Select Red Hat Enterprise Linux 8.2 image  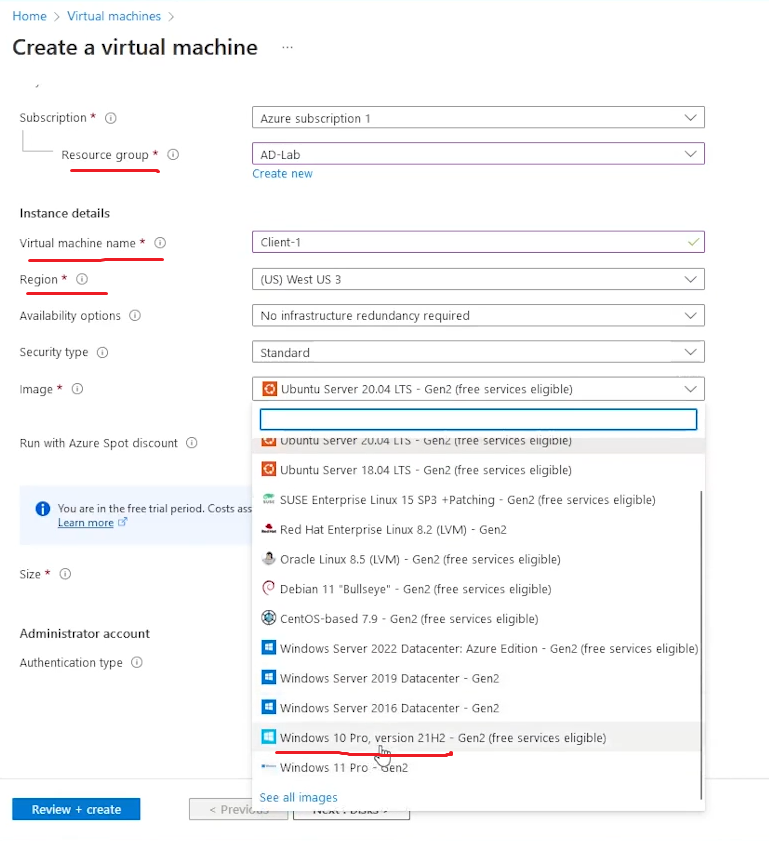tap(476, 529)
